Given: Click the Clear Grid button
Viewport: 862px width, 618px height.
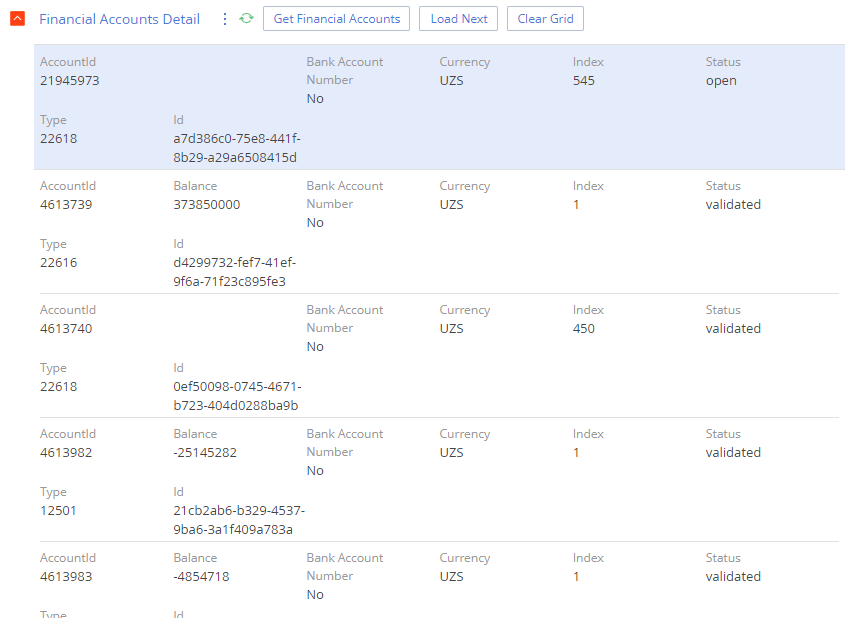Looking at the screenshot, I should click(x=545, y=19).
